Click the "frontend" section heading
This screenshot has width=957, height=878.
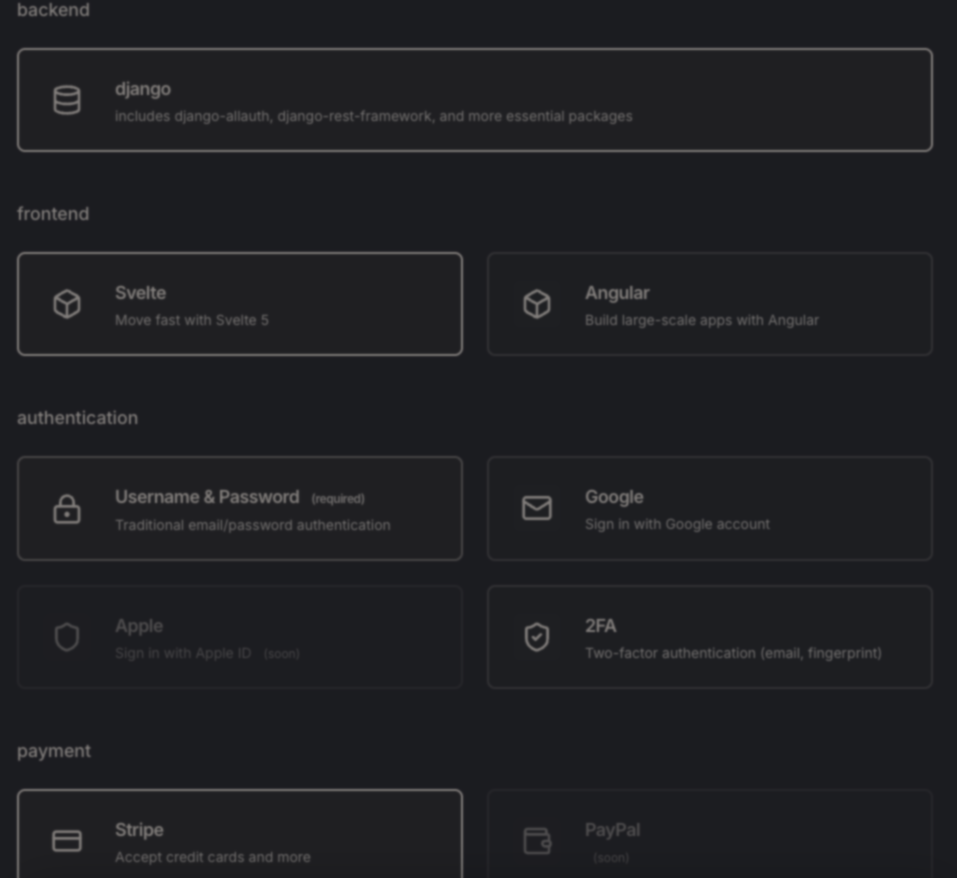[x=53, y=214]
